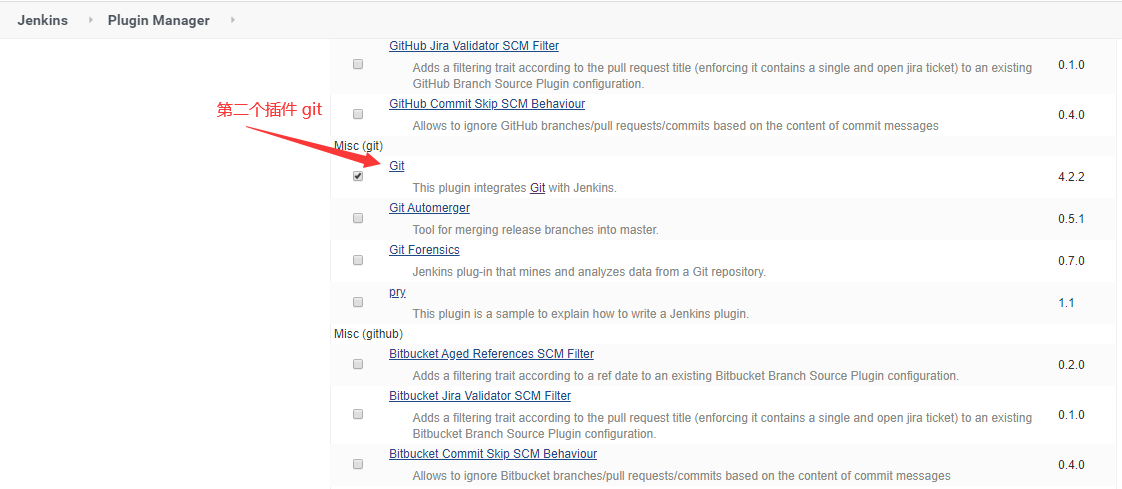Check the Git Forensics plugin checkbox
This screenshot has height=489, width=1122.
pos(358,260)
